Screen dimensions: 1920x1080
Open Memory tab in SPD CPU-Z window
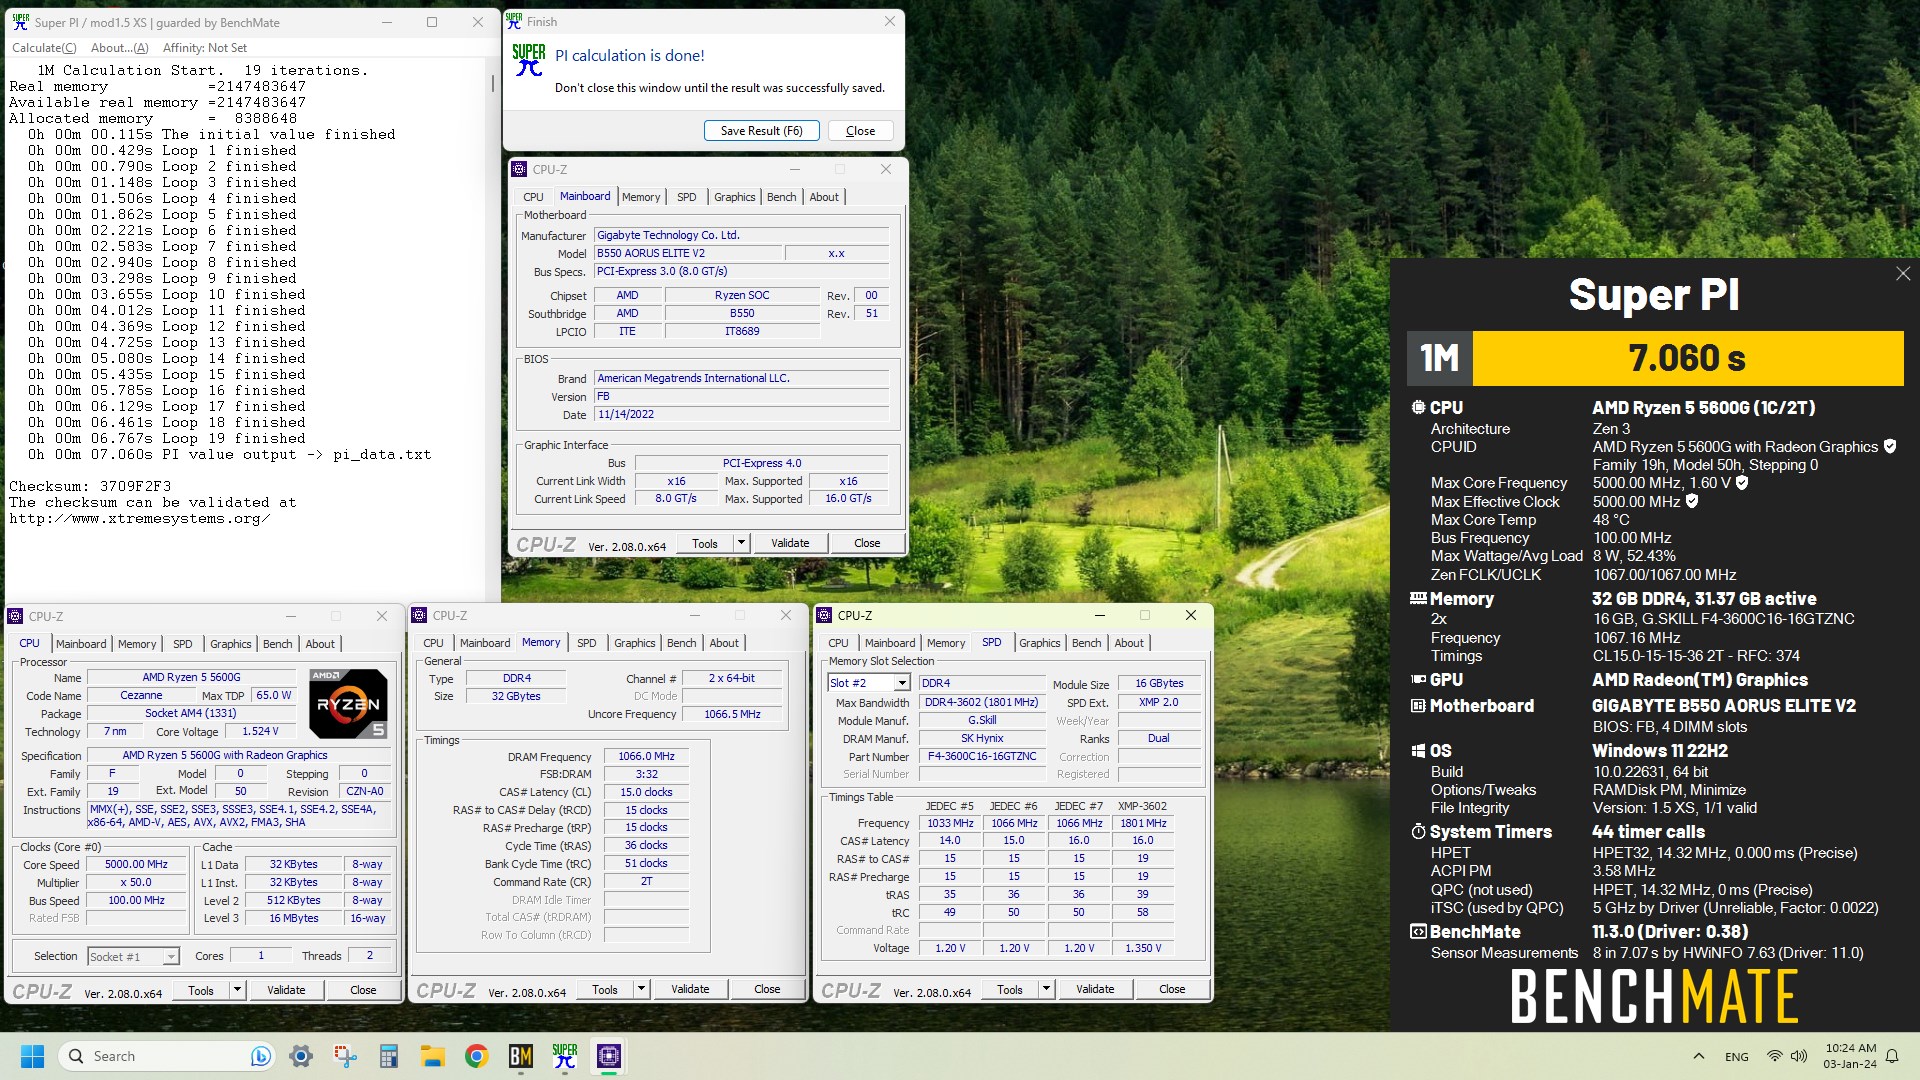pos(946,643)
